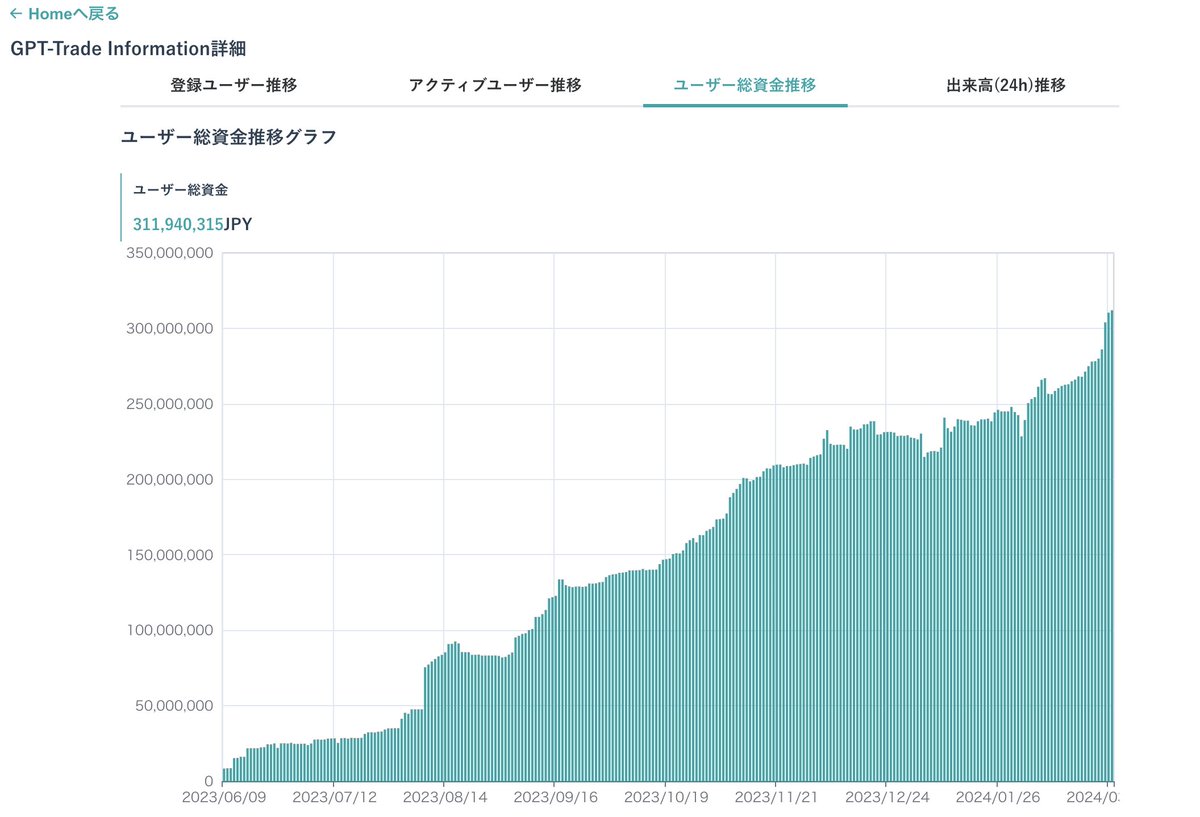Click the 2023/10/19 date label
This screenshot has height=817, width=1200.
click(668, 797)
